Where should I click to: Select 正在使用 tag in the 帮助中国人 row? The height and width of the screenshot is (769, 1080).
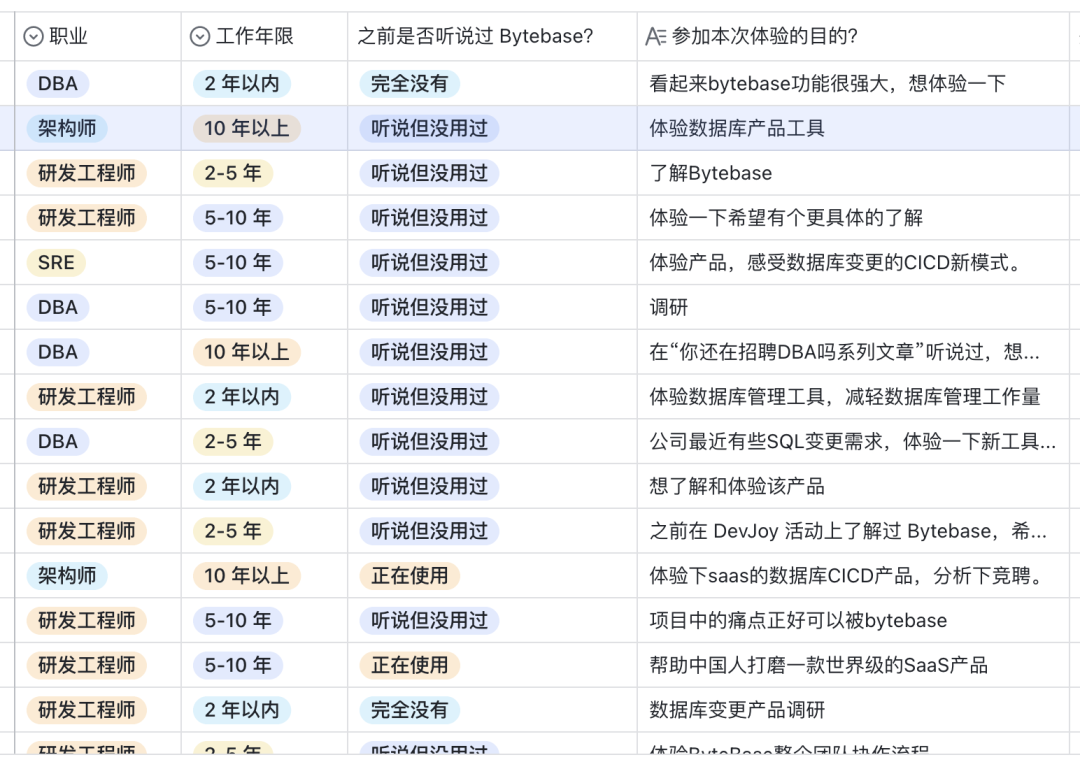pyautogui.click(x=409, y=666)
